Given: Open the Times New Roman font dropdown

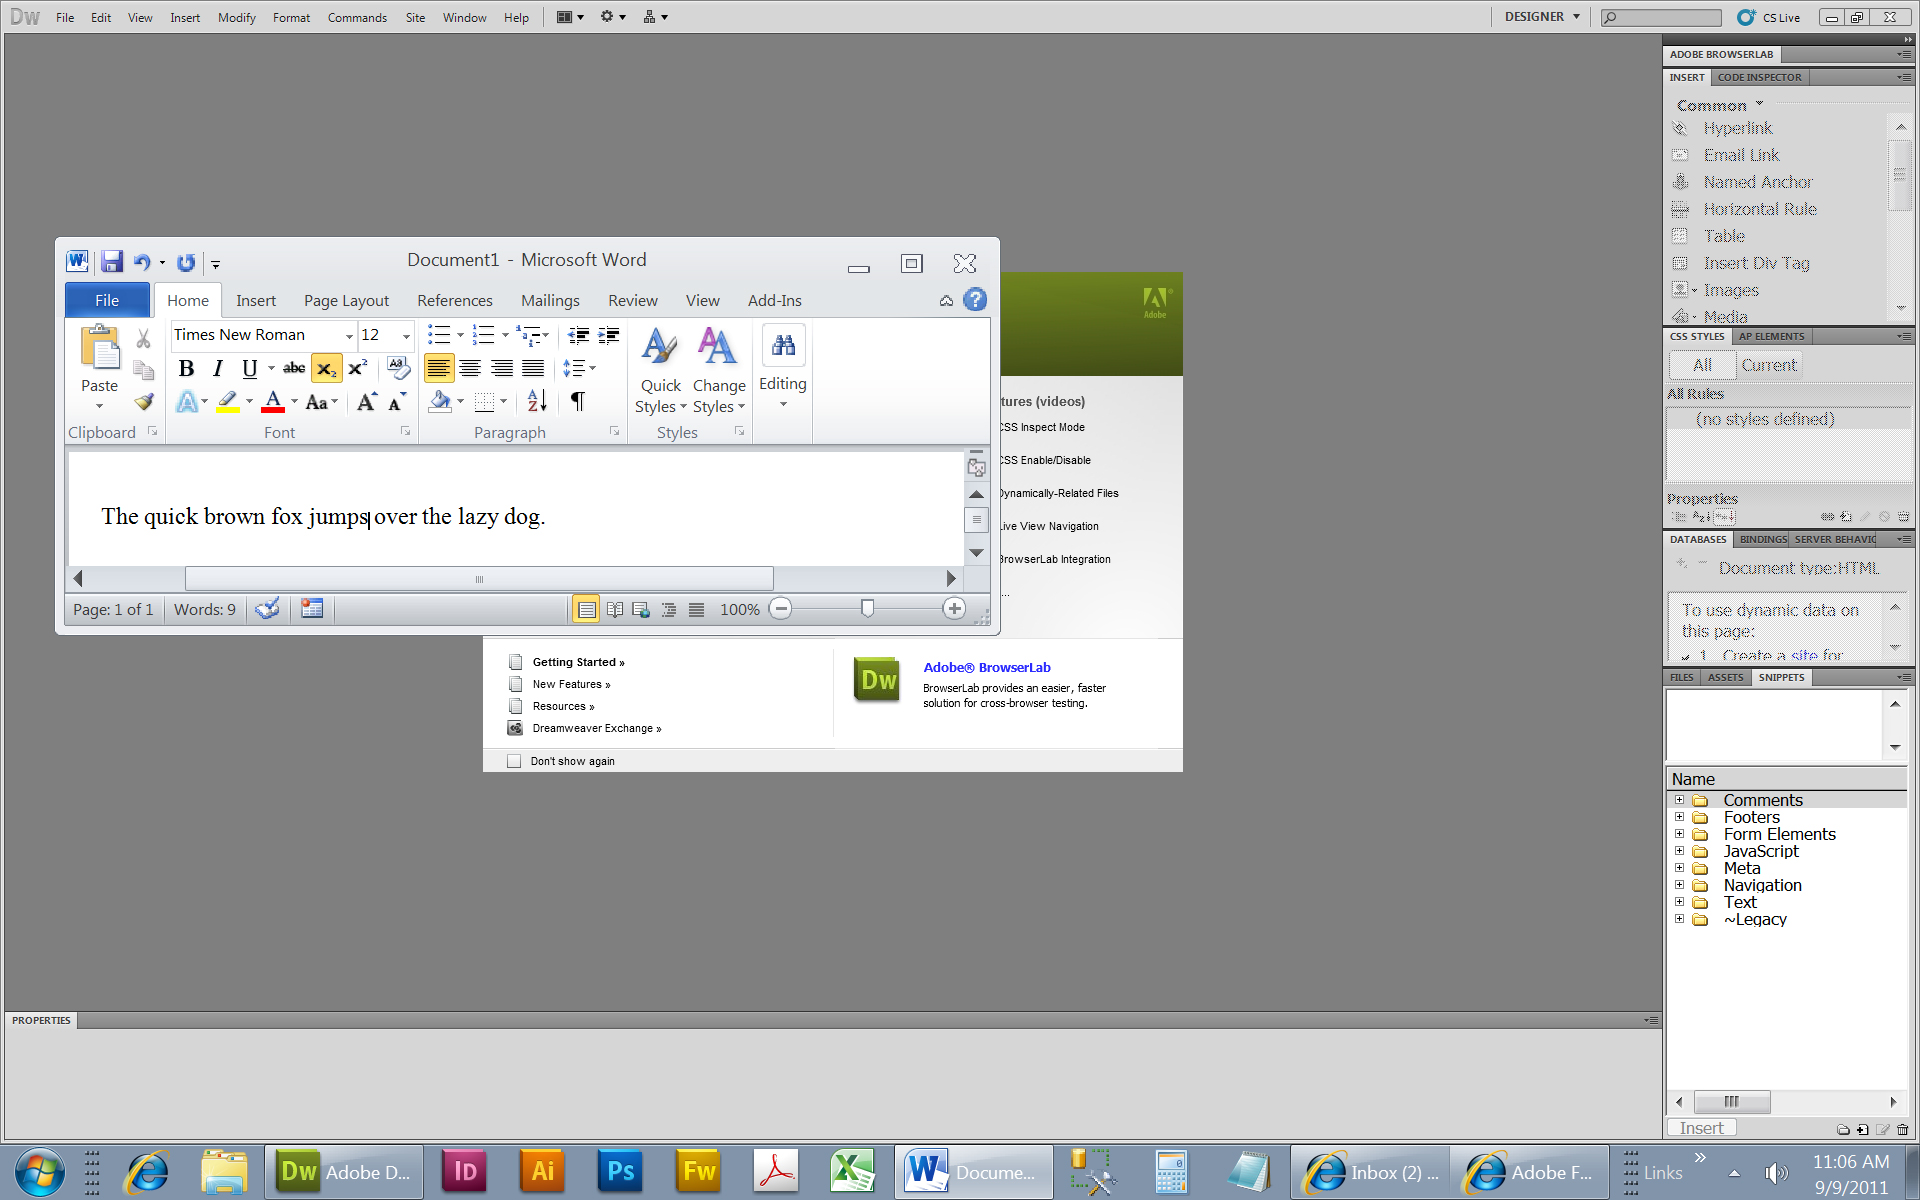Looking at the screenshot, I should click(349, 336).
